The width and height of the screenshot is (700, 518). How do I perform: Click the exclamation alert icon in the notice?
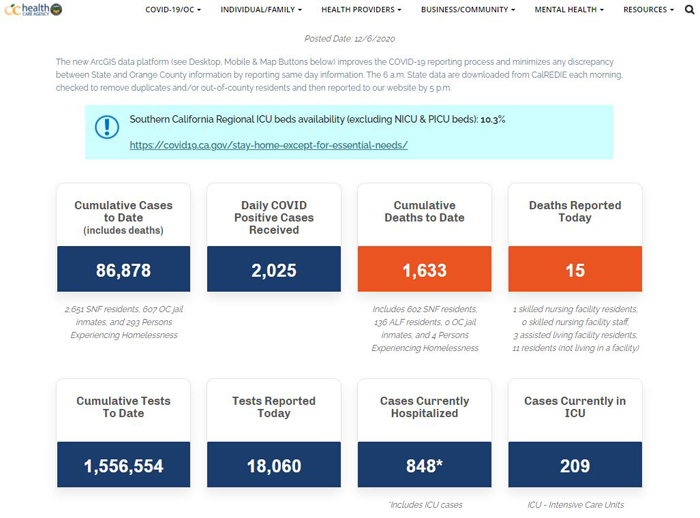[107, 127]
